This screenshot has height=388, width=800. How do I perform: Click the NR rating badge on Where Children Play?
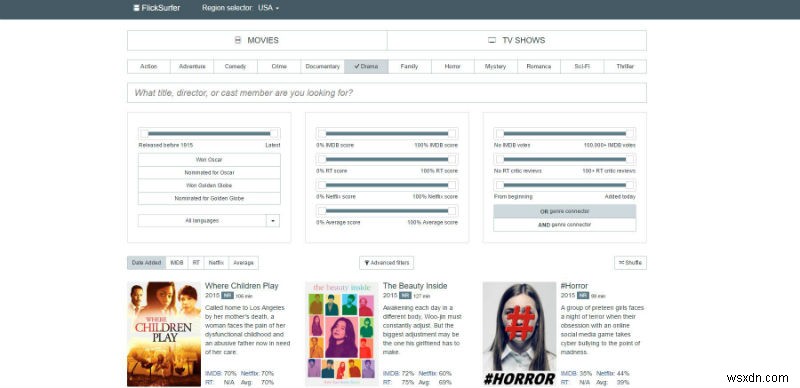(228, 296)
